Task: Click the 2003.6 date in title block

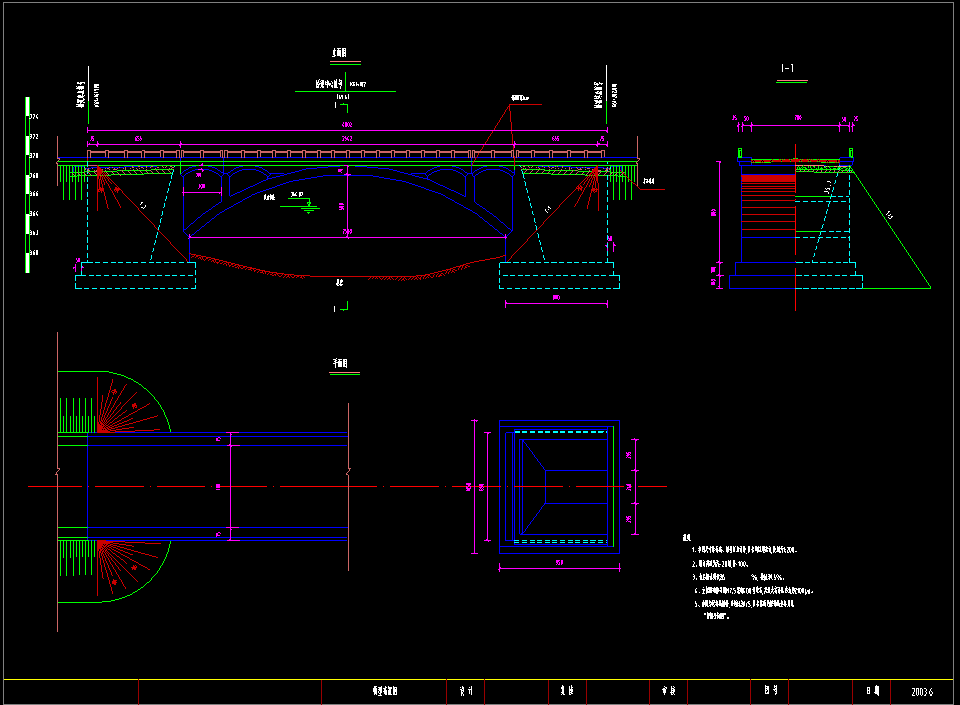Action: [x=924, y=691]
